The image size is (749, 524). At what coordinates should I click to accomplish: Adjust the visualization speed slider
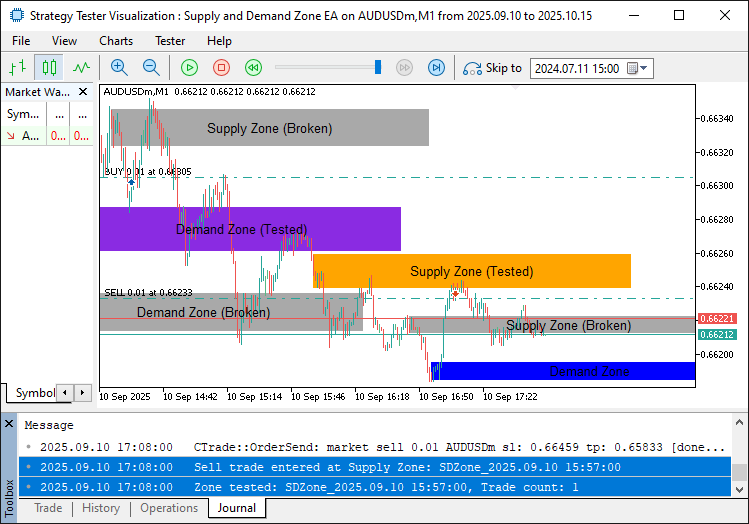[x=378, y=68]
